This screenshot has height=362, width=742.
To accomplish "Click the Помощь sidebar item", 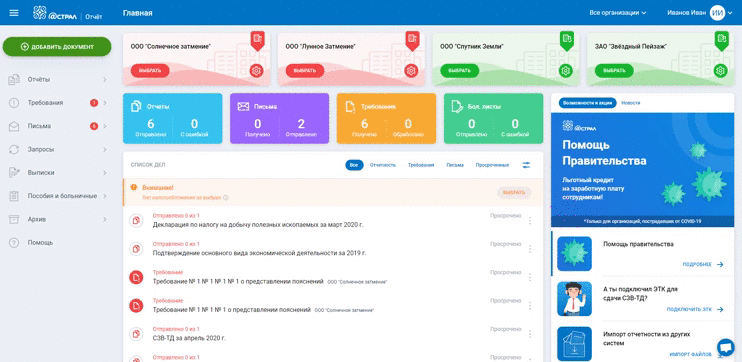I will point(40,242).
